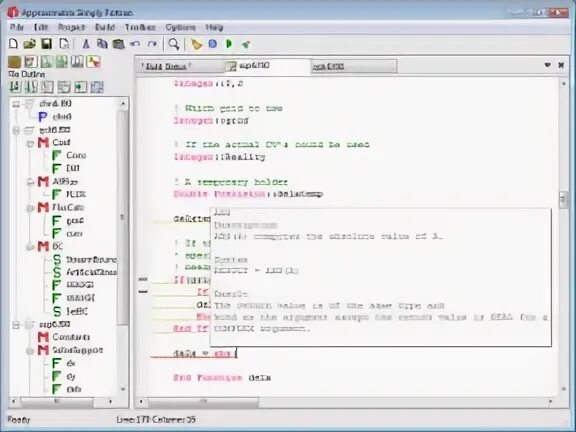
Task: Undo the last edit with the Undo arrow
Action: [x=135, y=44]
